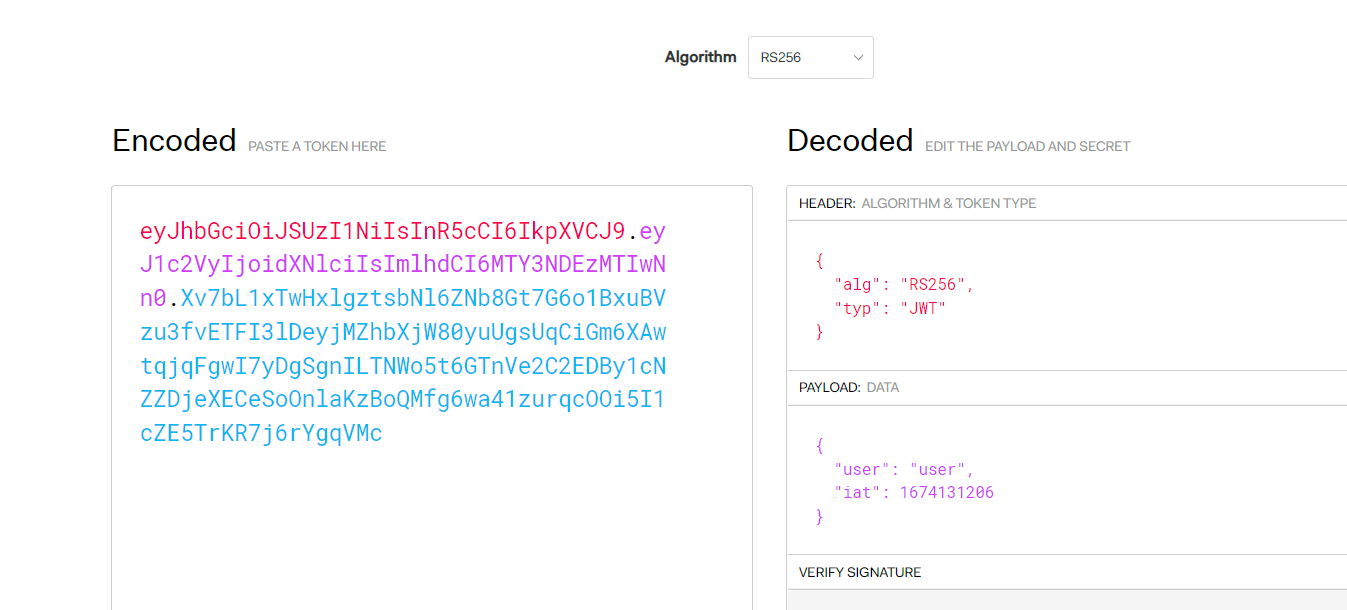1347x610 pixels.
Task: Place cursor on the "typ": "JWT" line
Action: pyautogui.click(x=889, y=308)
